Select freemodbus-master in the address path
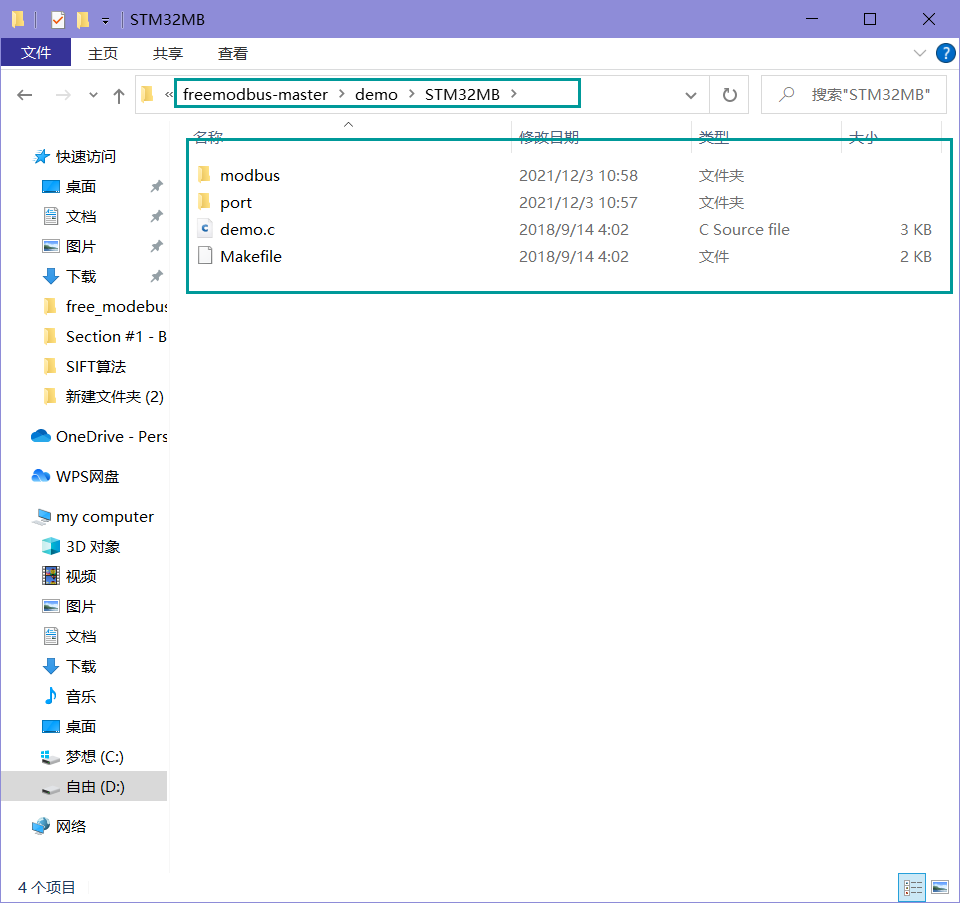 coord(255,94)
